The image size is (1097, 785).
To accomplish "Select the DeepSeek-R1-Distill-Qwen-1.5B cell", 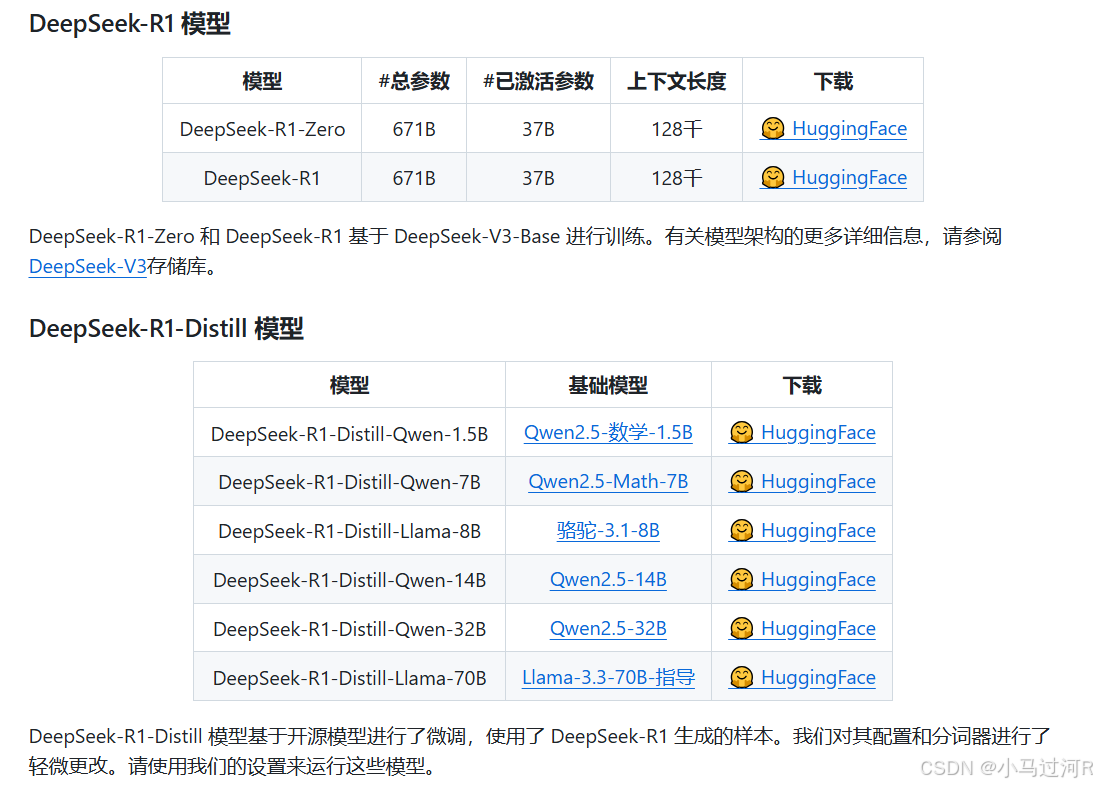I will [350, 433].
